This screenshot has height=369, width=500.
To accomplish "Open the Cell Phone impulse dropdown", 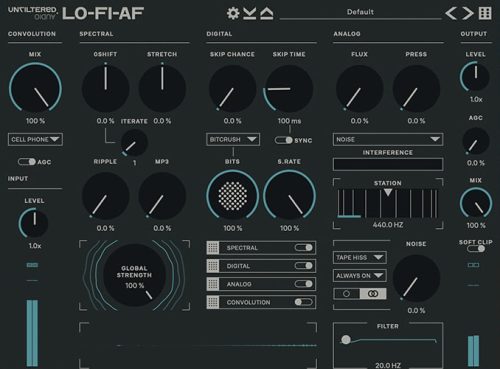I will 35,139.
